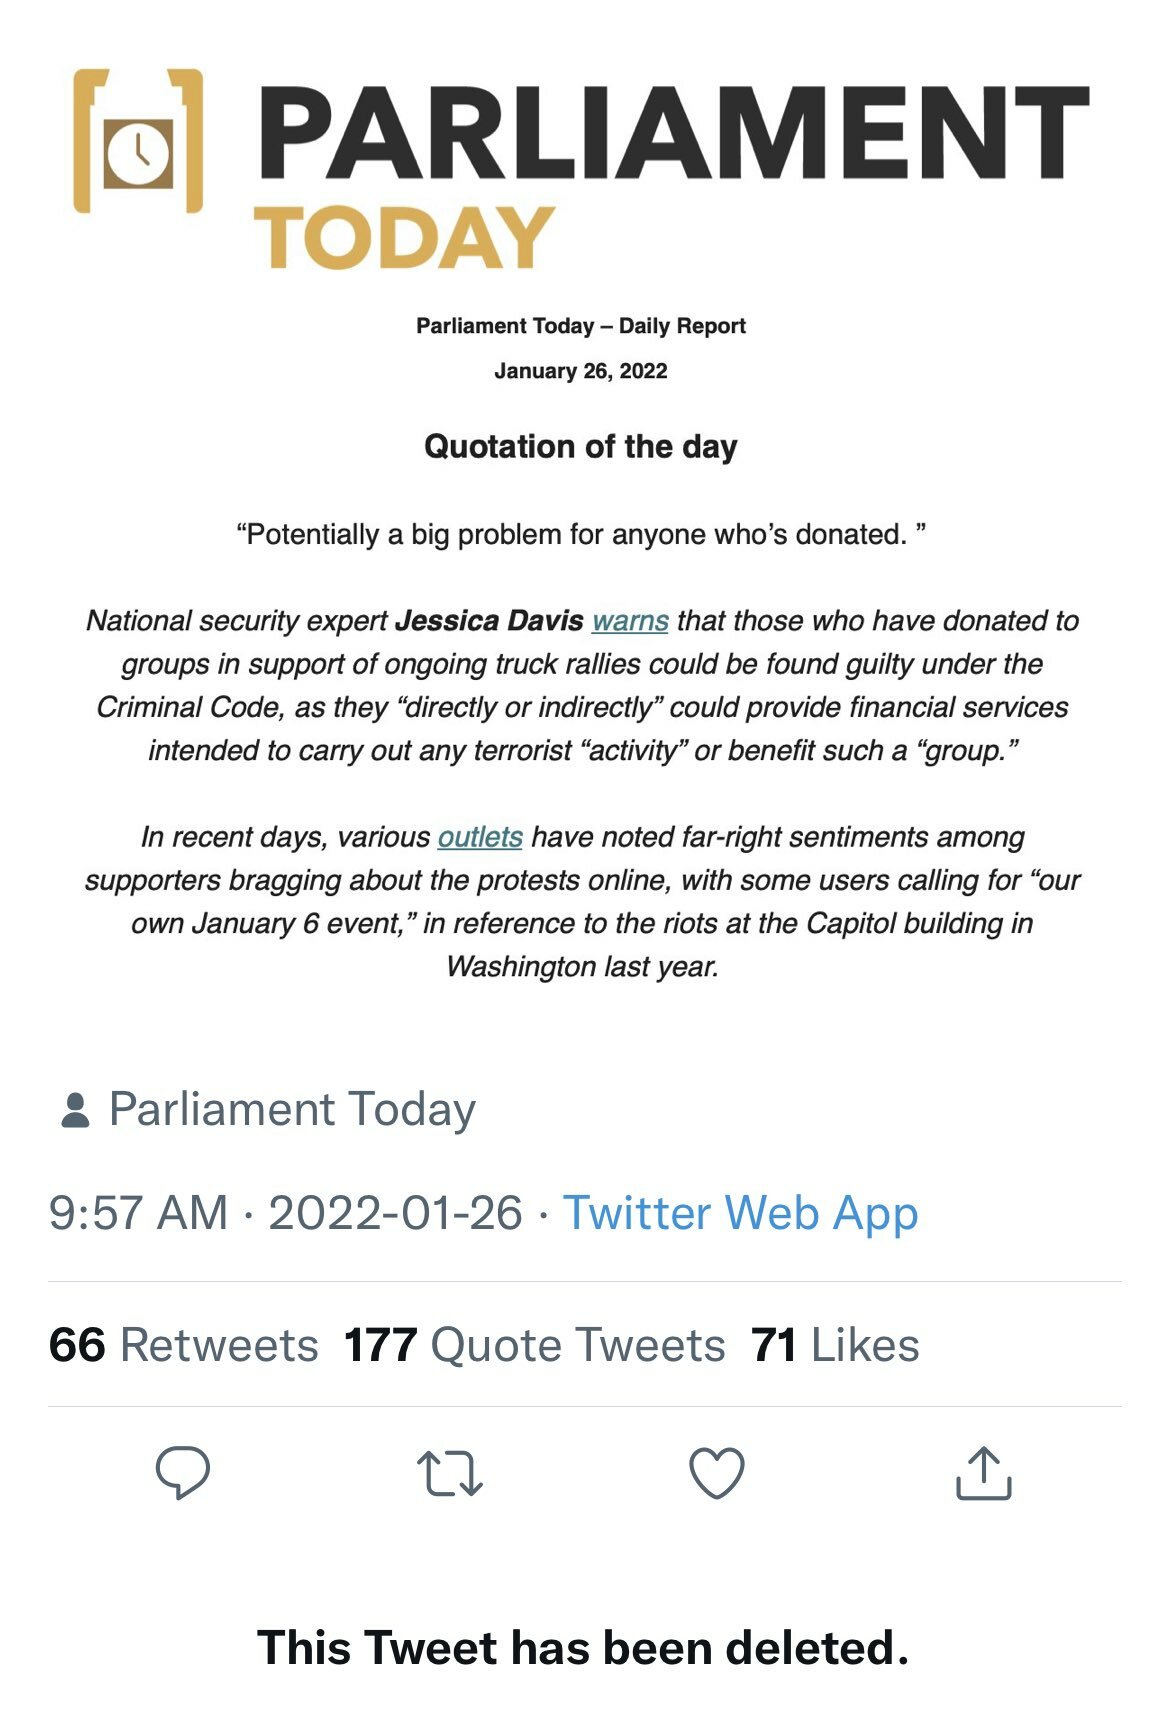The image size is (1170, 1714).
Task: Click the 'Quotation of the day' heading
Action: 581,446
